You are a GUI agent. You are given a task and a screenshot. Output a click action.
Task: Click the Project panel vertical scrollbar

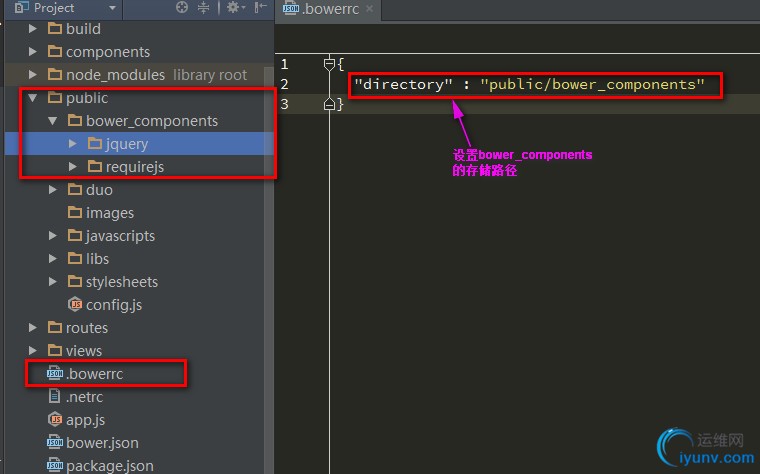268,271
